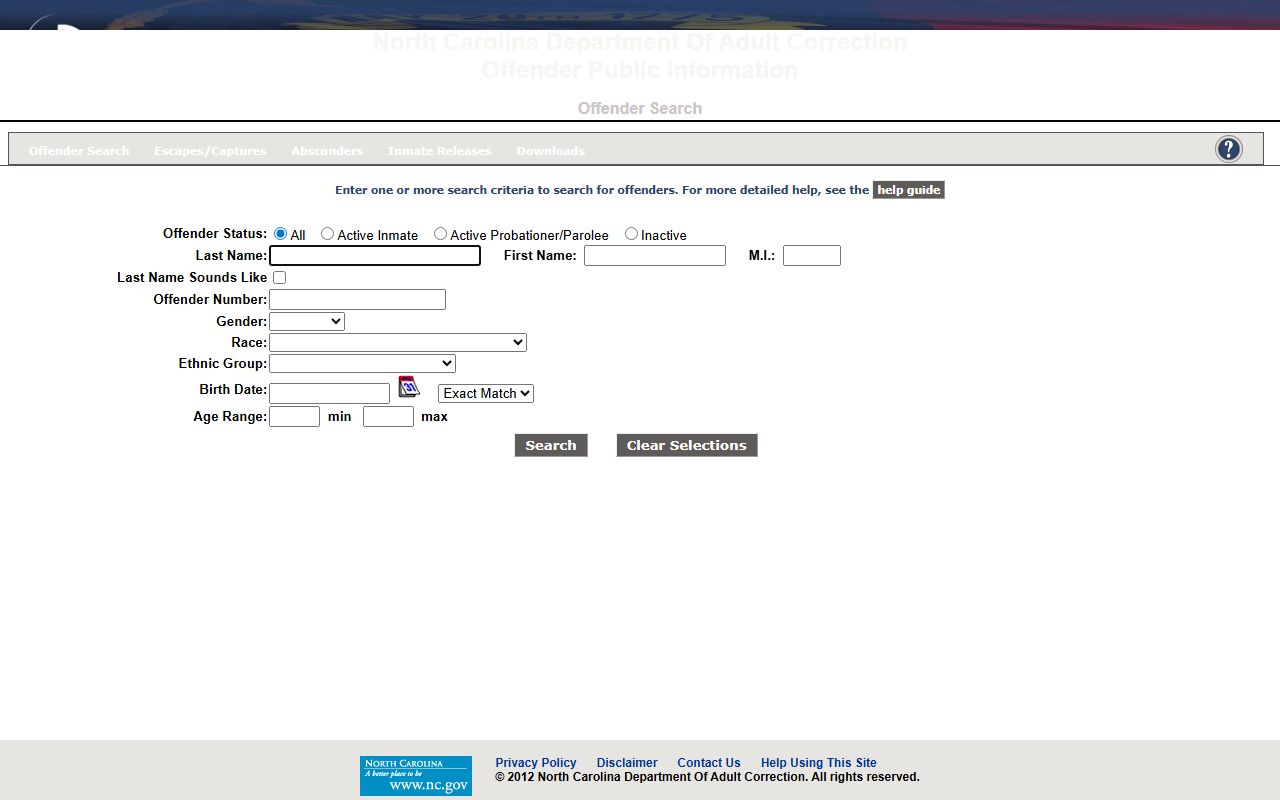Click the Age Range min field
Image resolution: width=1280 pixels, height=800 pixels.
294,417
